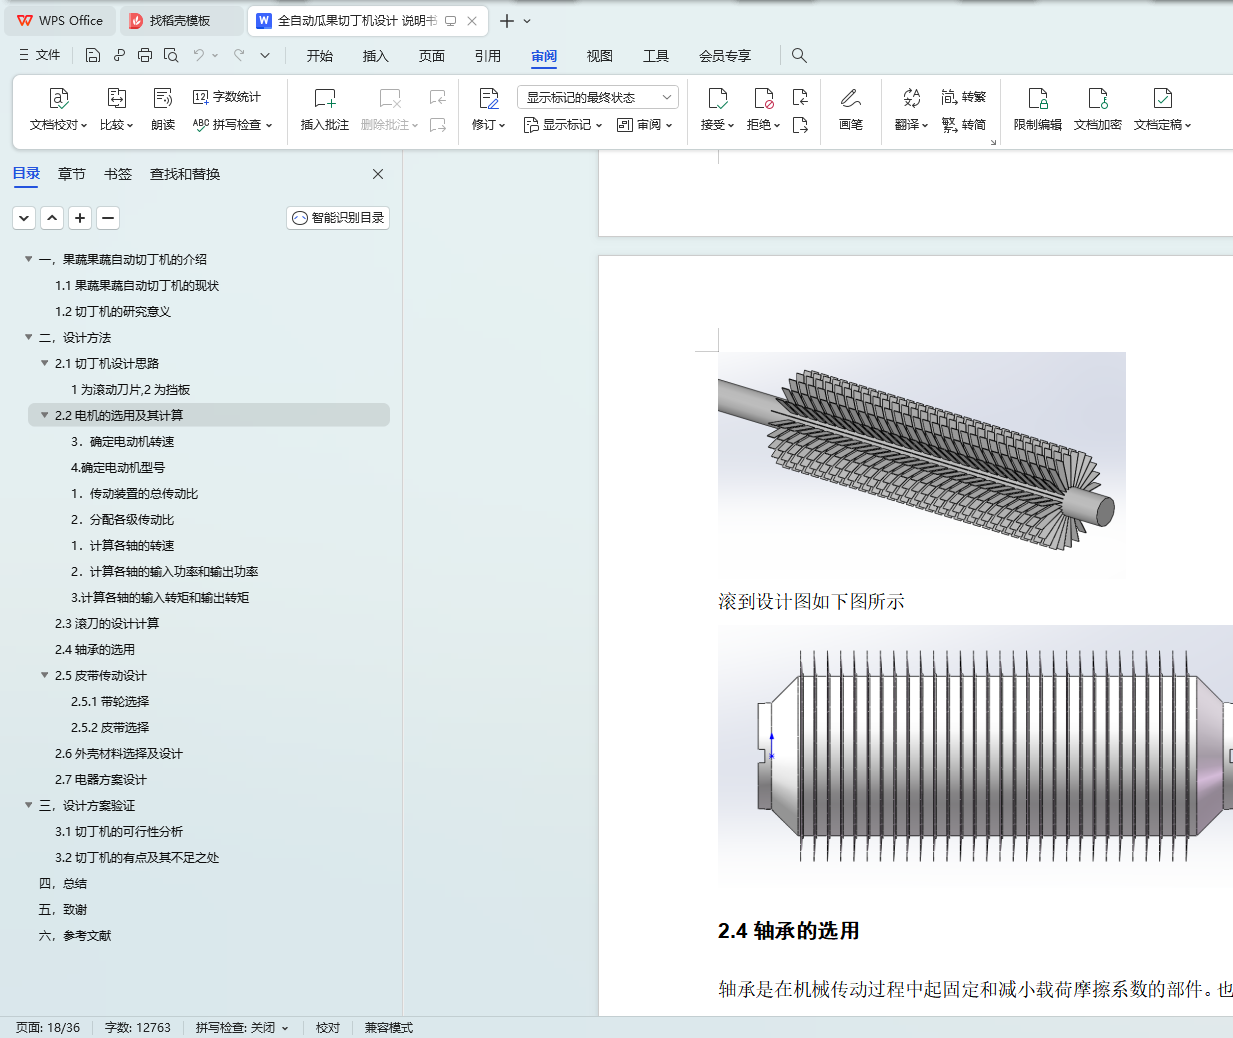This screenshot has height=1038, width=1233.
Task: Jump to 2.4 轴承的选用 in outline
Action: pos(95,649)
